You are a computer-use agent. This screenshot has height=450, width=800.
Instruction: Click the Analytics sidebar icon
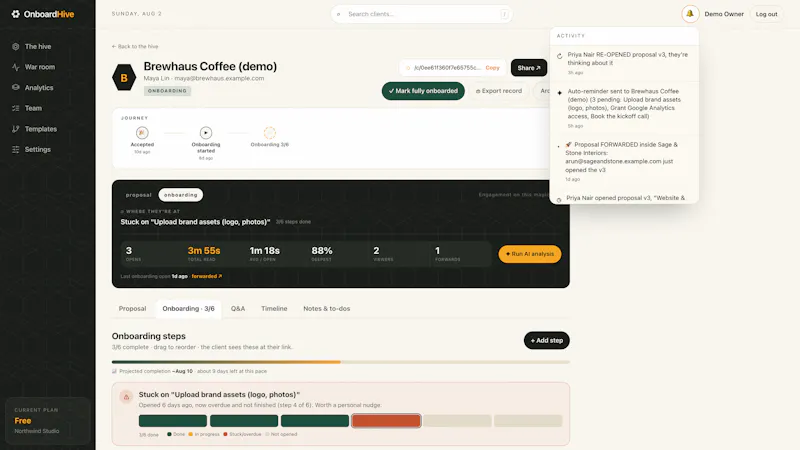16,88
